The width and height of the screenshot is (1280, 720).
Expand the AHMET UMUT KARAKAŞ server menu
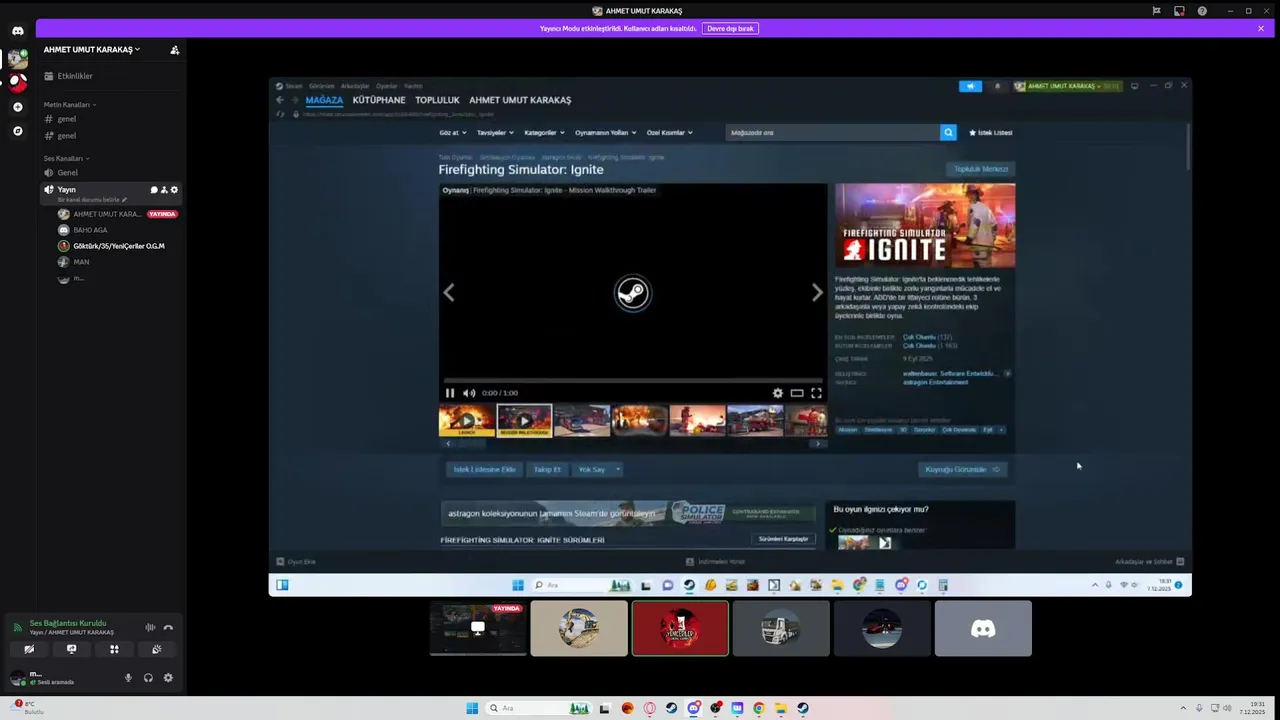click(x=92, y=50)
